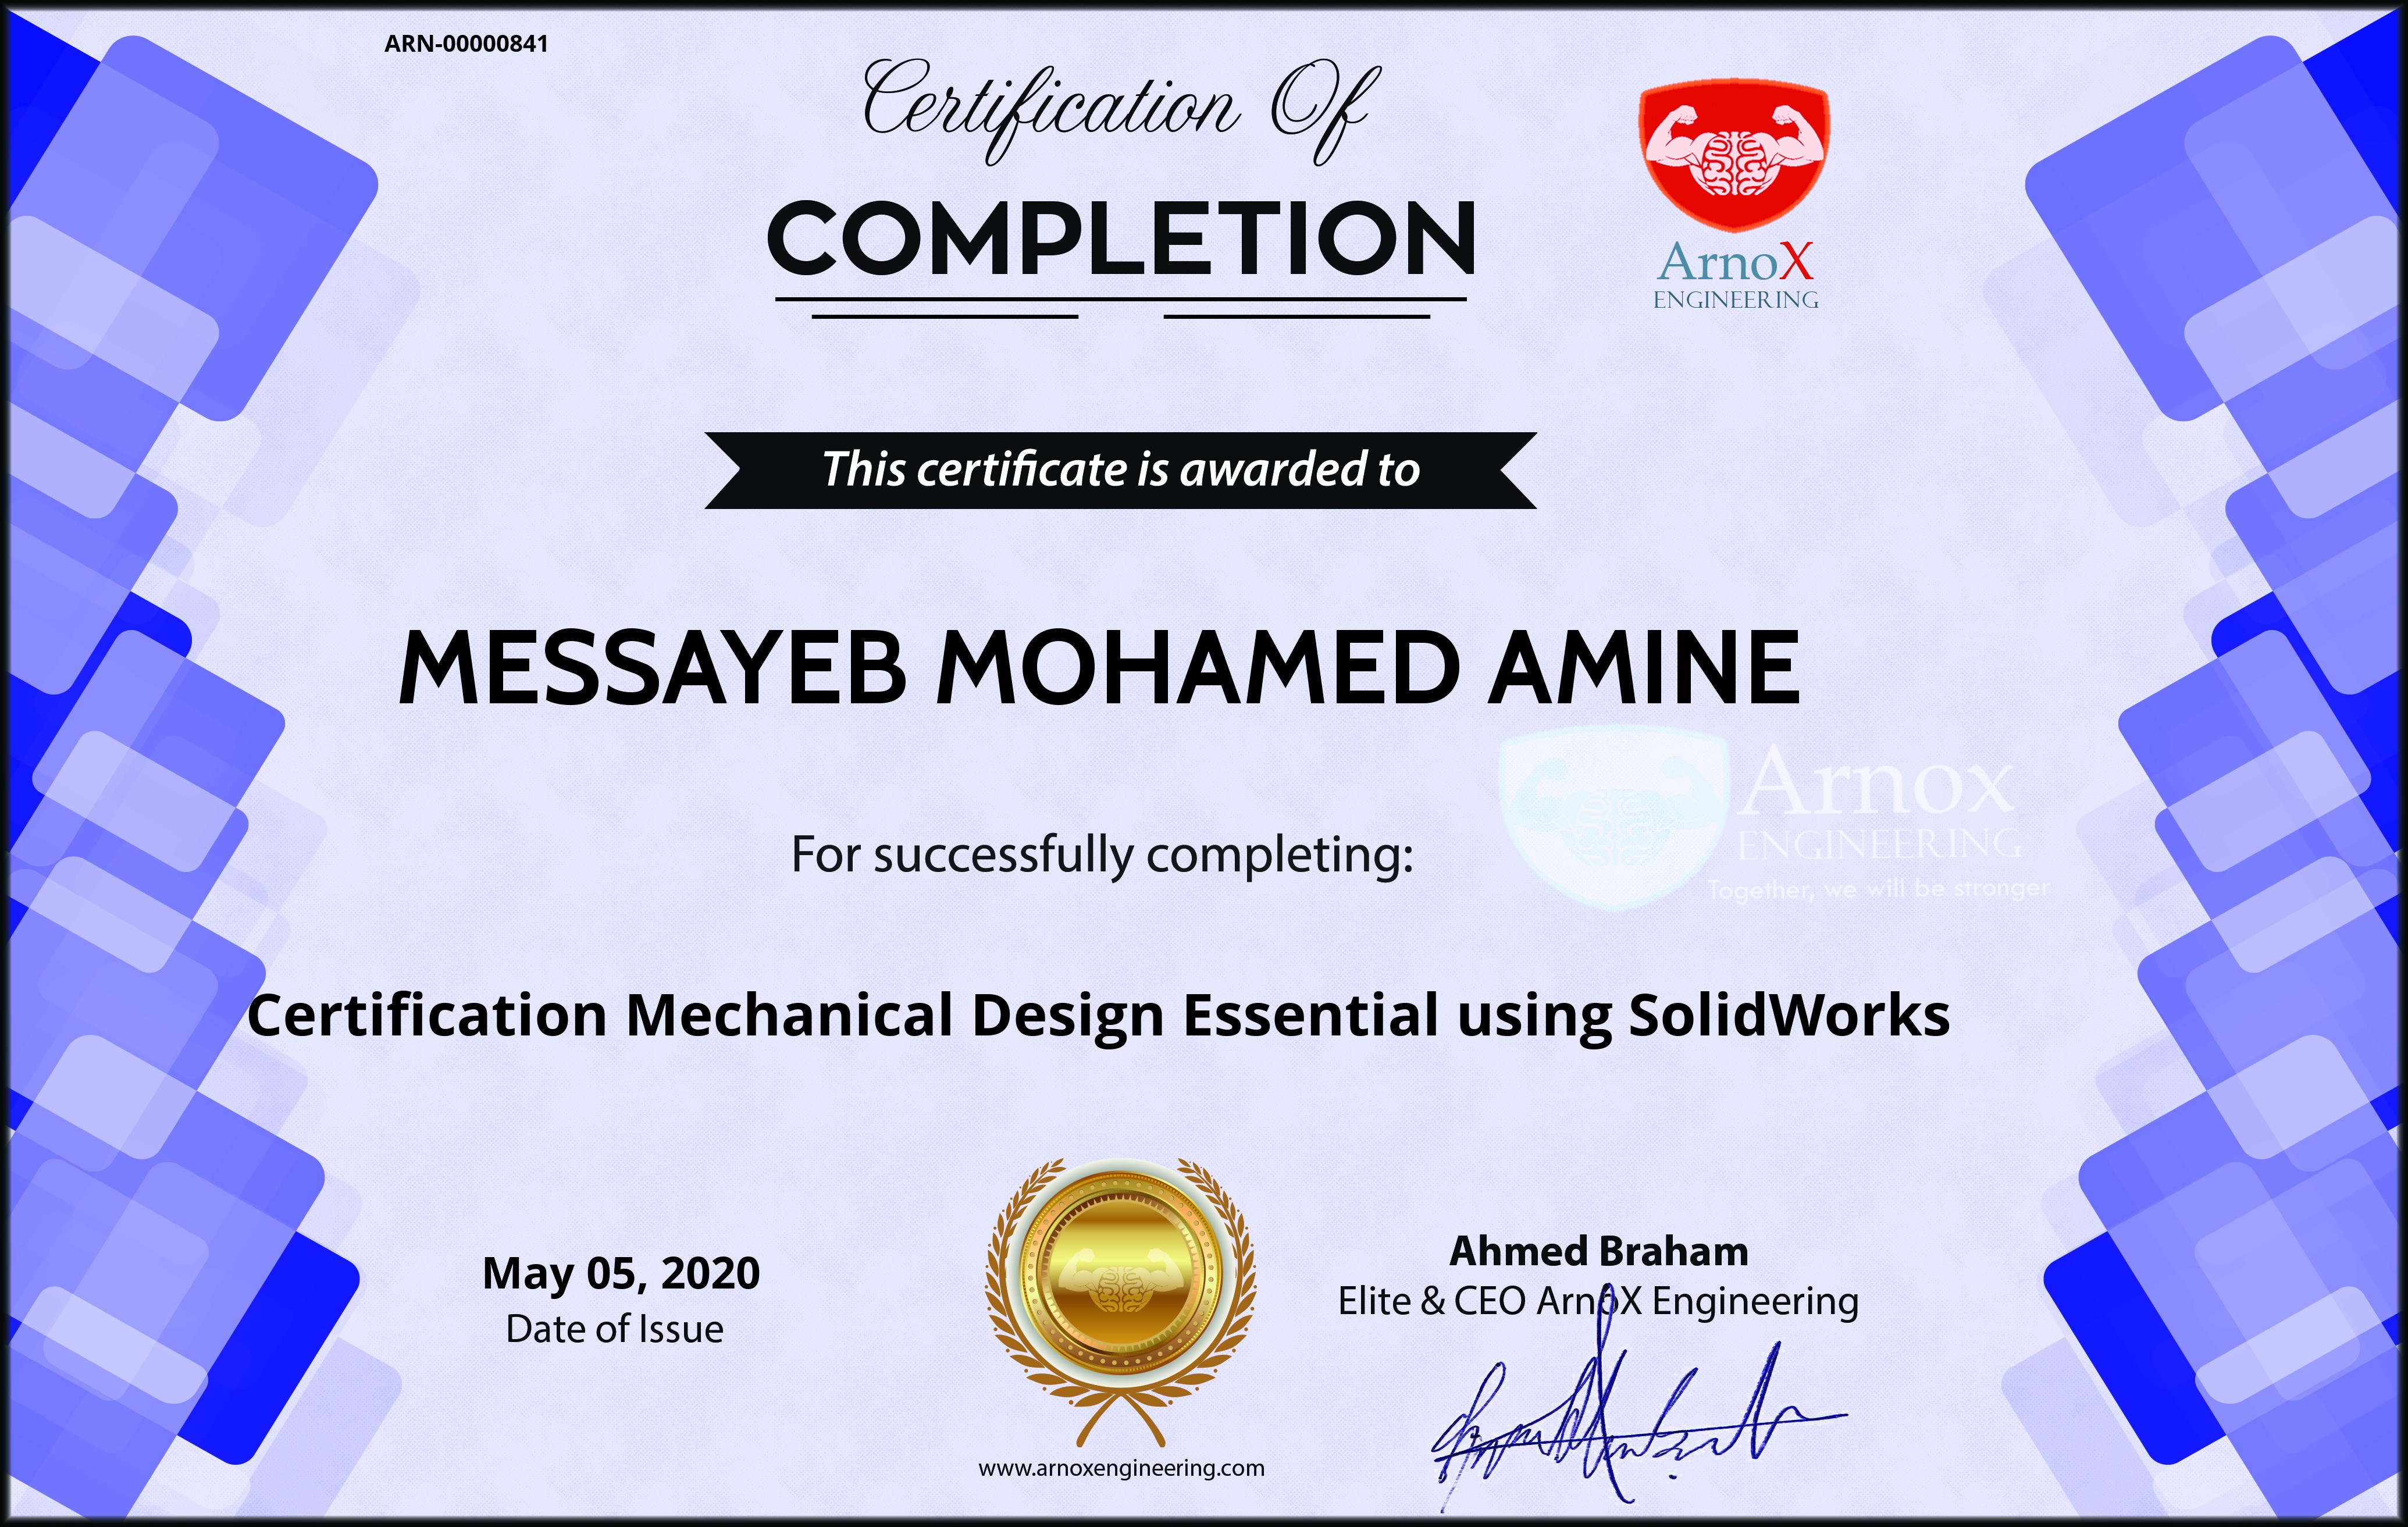
Task: Click 'For successfully completing:' line
Action: pos(1102,856)
